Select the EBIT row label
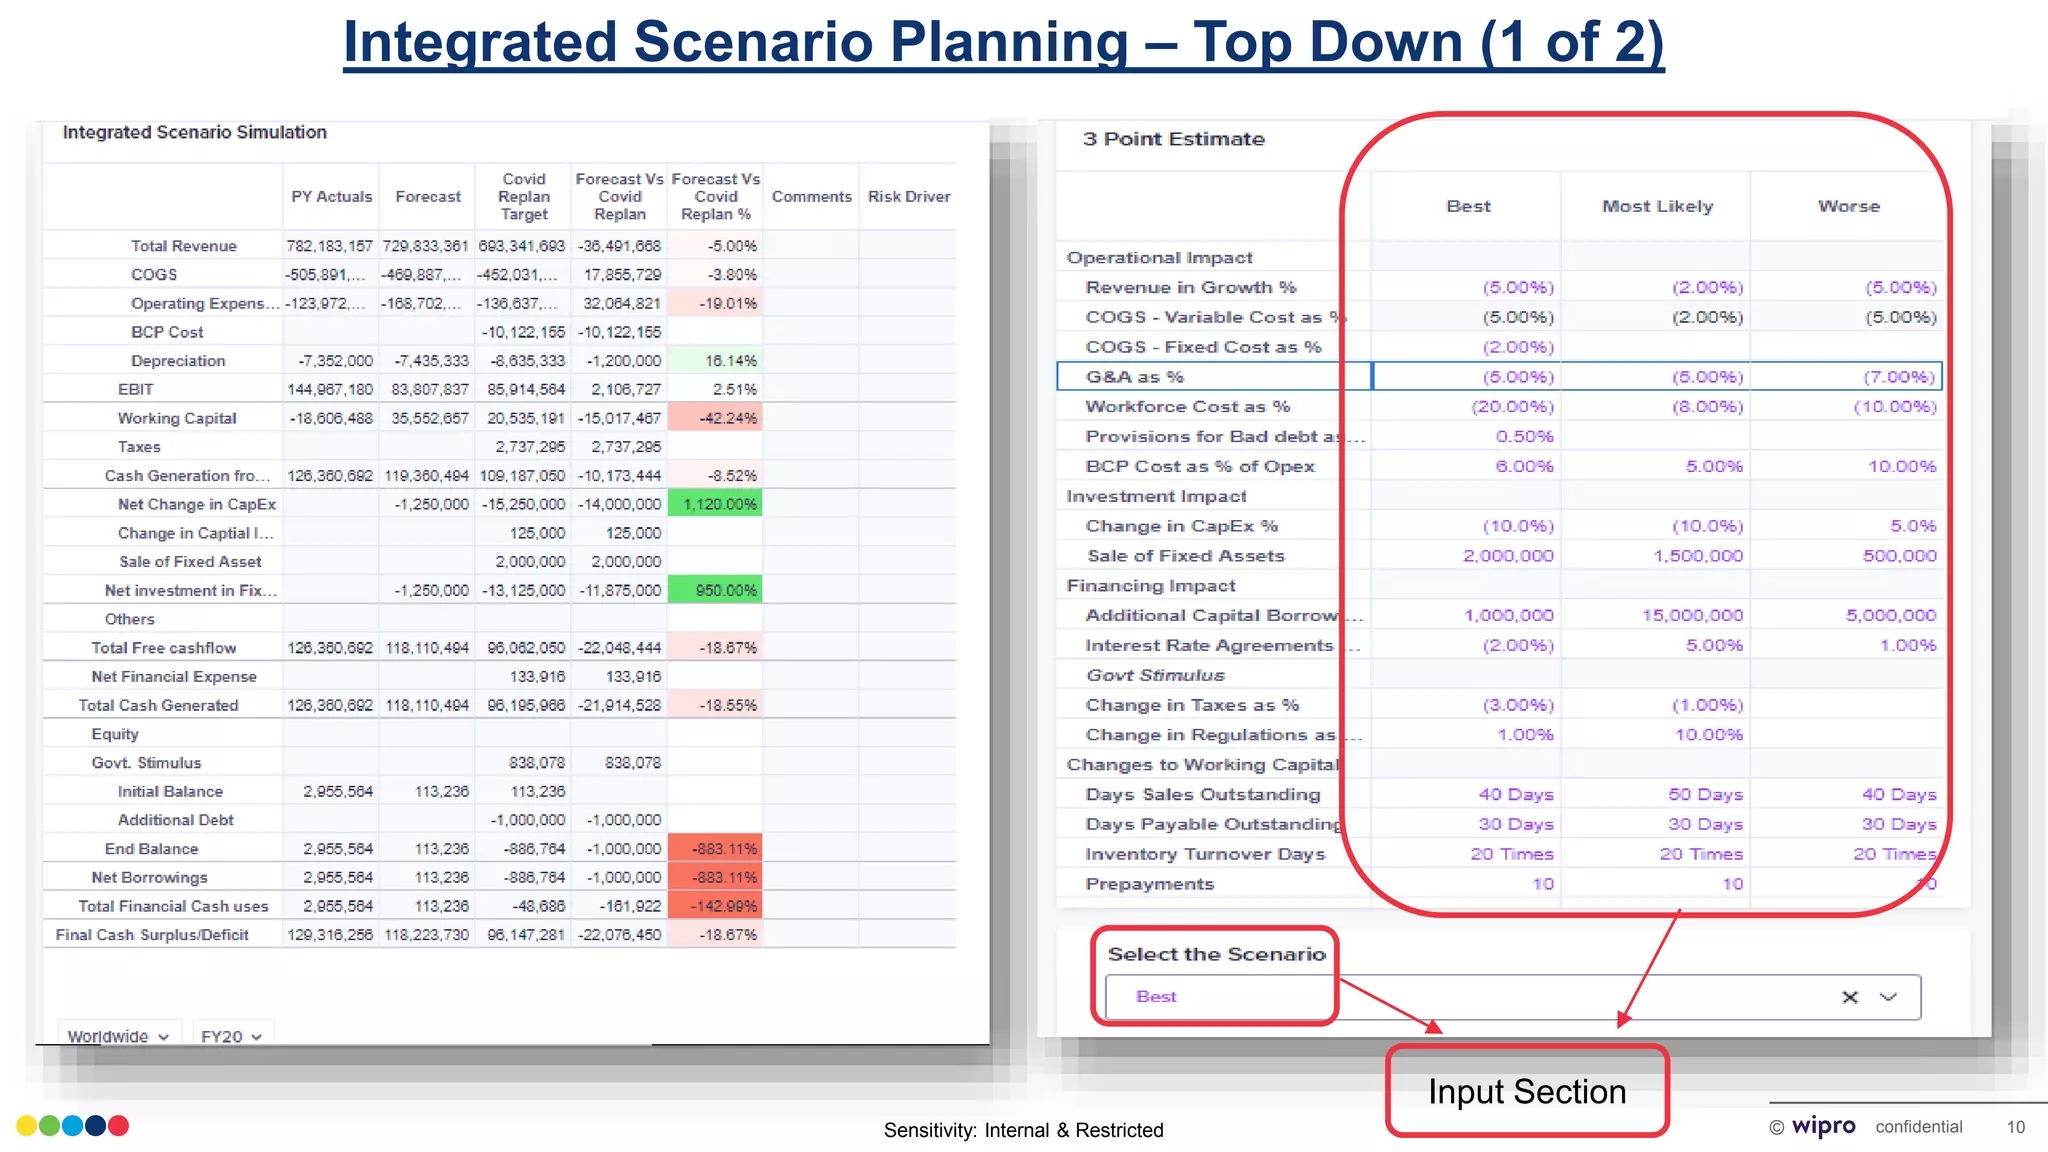This screenshot has width=2048, height=1152. pyautogui.click(x=136, y=390)
